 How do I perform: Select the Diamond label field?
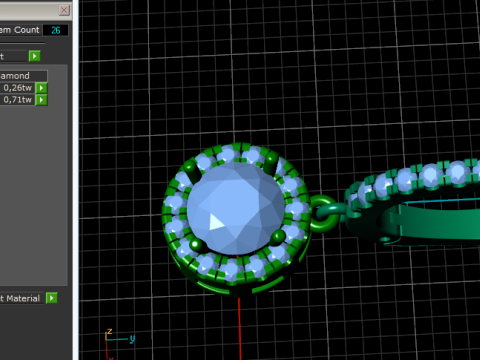point(23,76)
